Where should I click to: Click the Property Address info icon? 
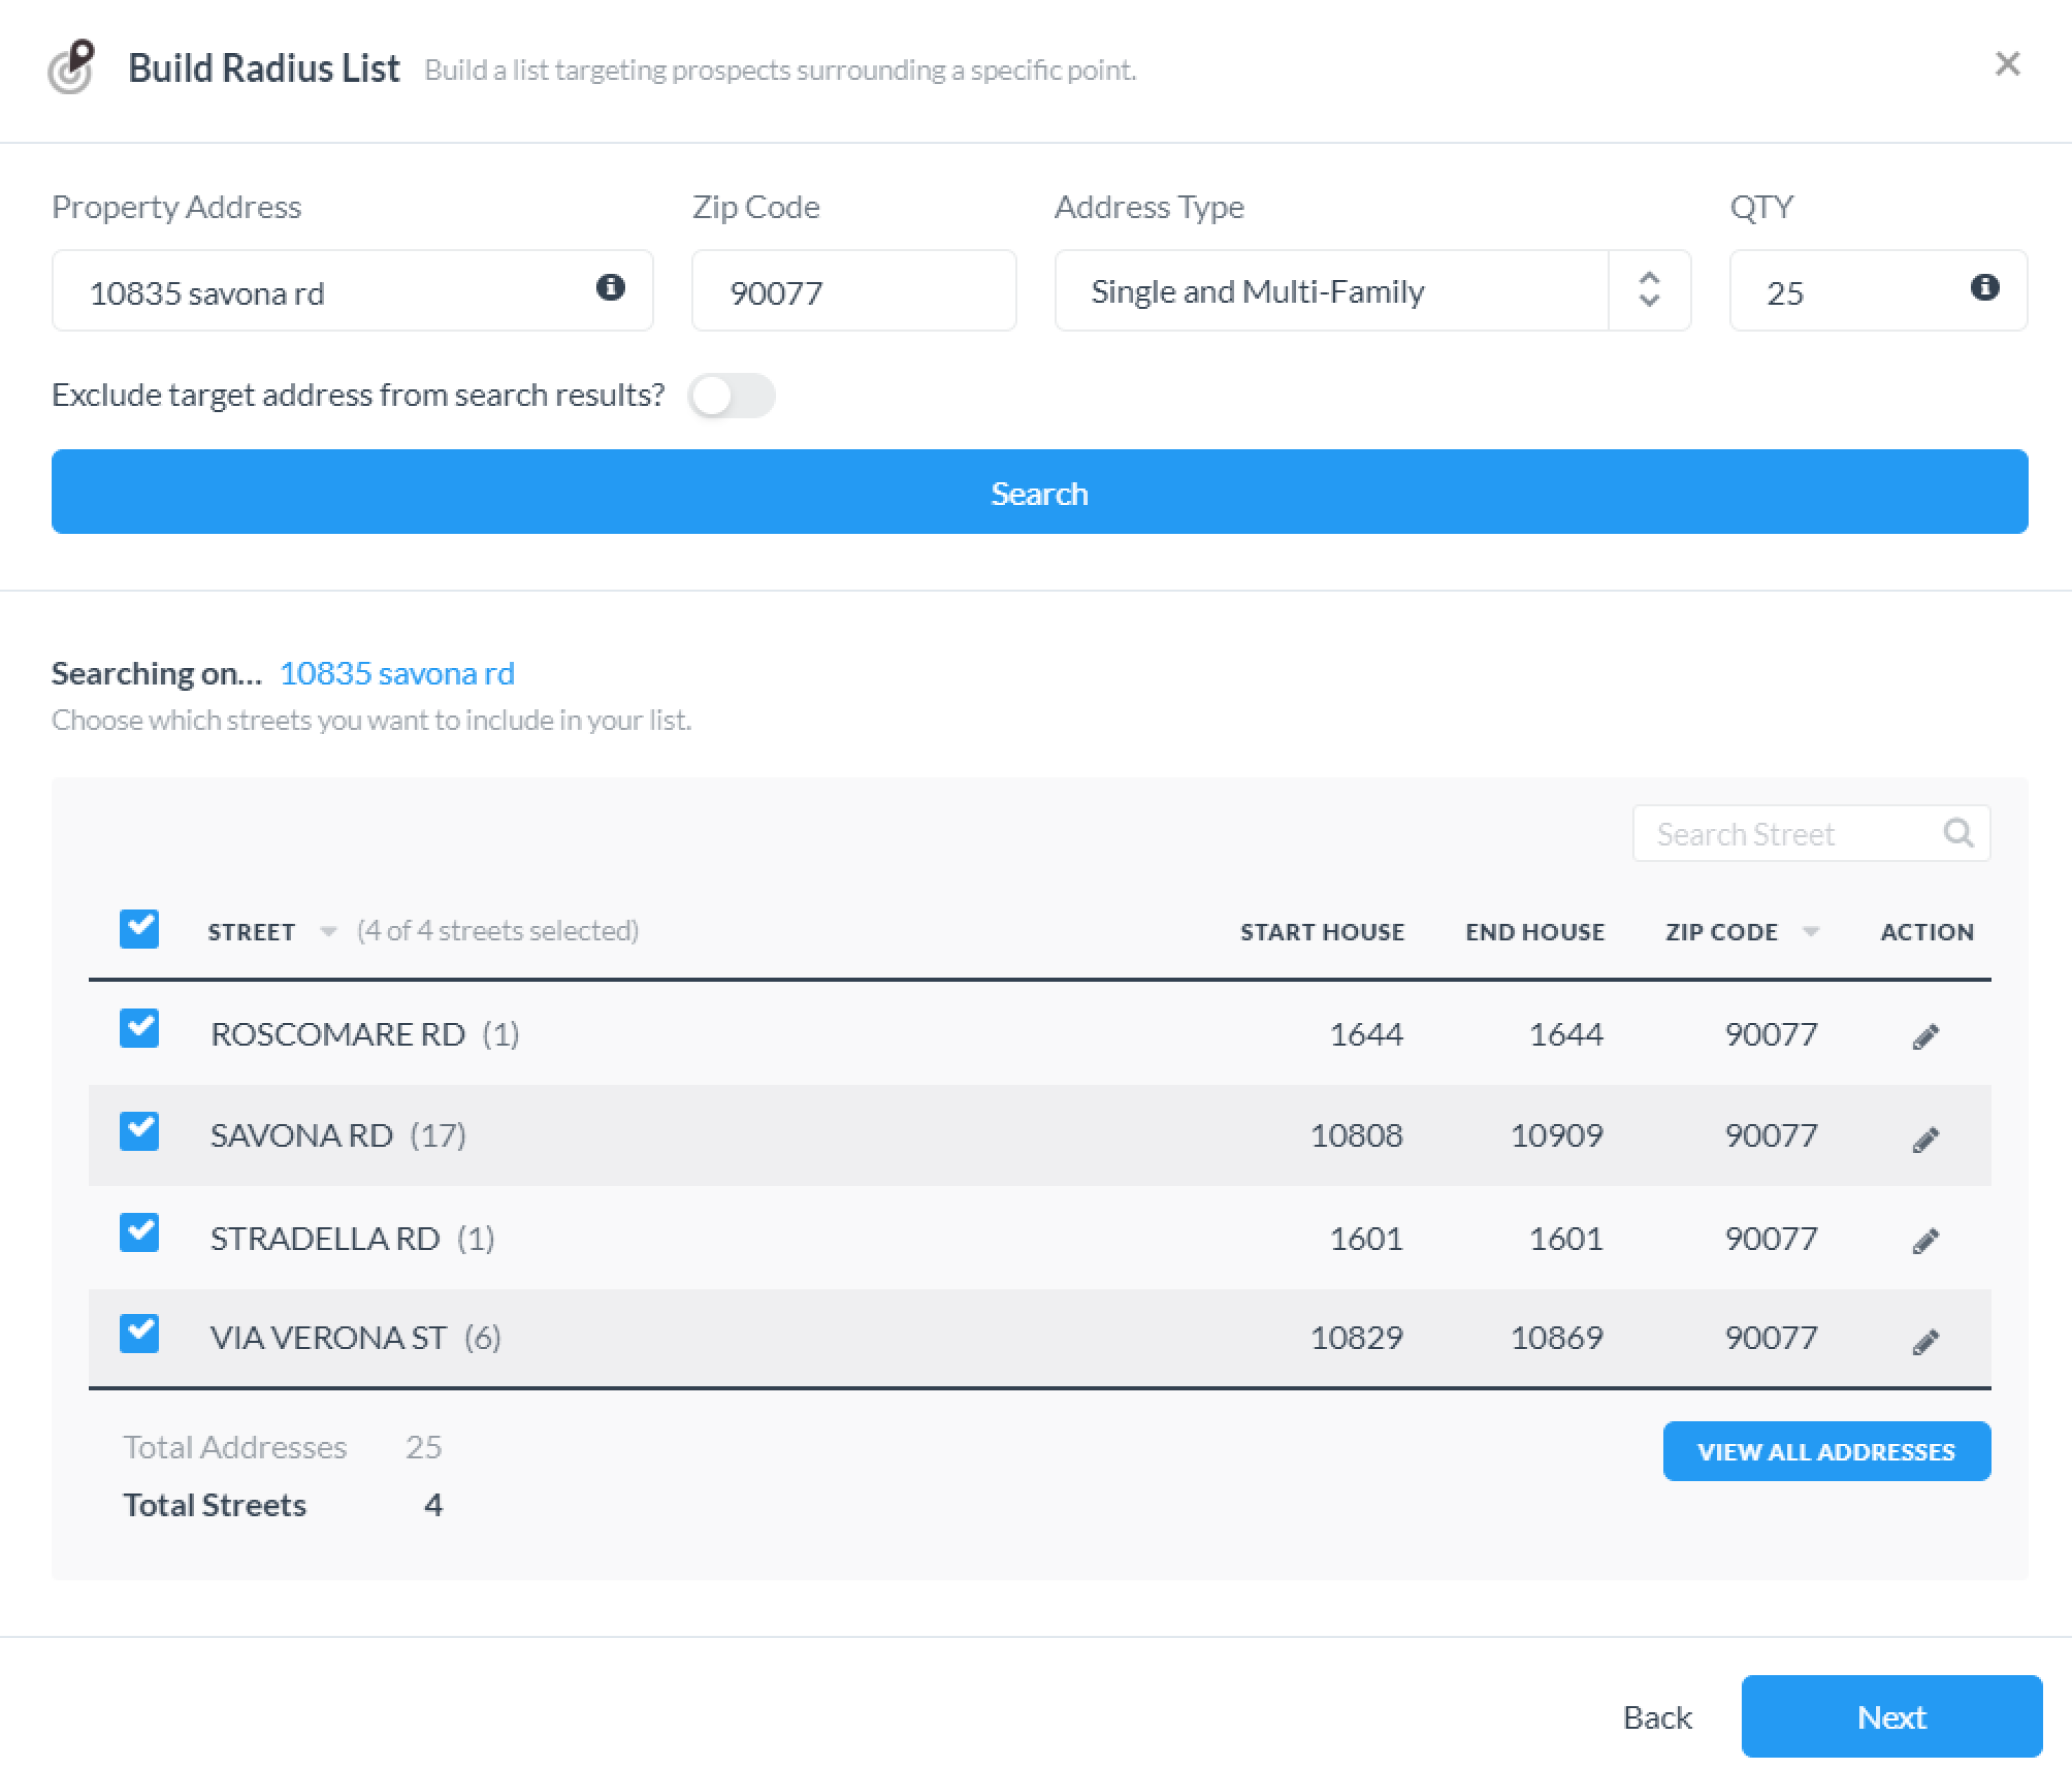click(x=610, y=288)
